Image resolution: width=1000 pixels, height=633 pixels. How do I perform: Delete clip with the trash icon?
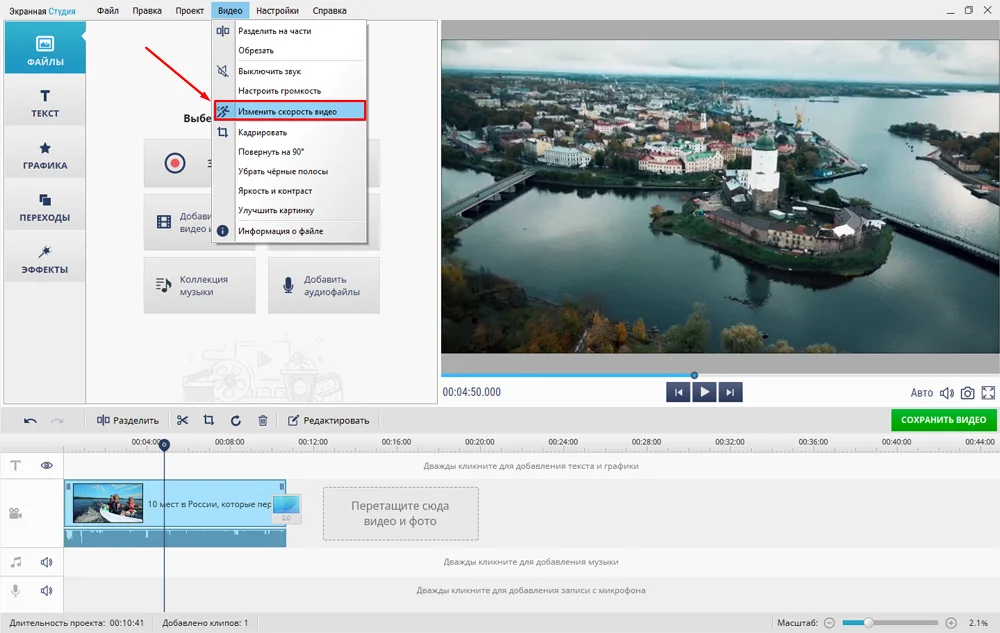(x=263, y=421)
